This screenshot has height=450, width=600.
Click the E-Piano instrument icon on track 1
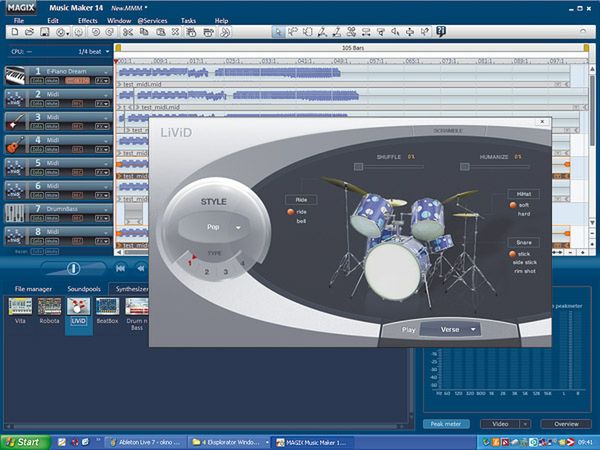tap(16, 74)
